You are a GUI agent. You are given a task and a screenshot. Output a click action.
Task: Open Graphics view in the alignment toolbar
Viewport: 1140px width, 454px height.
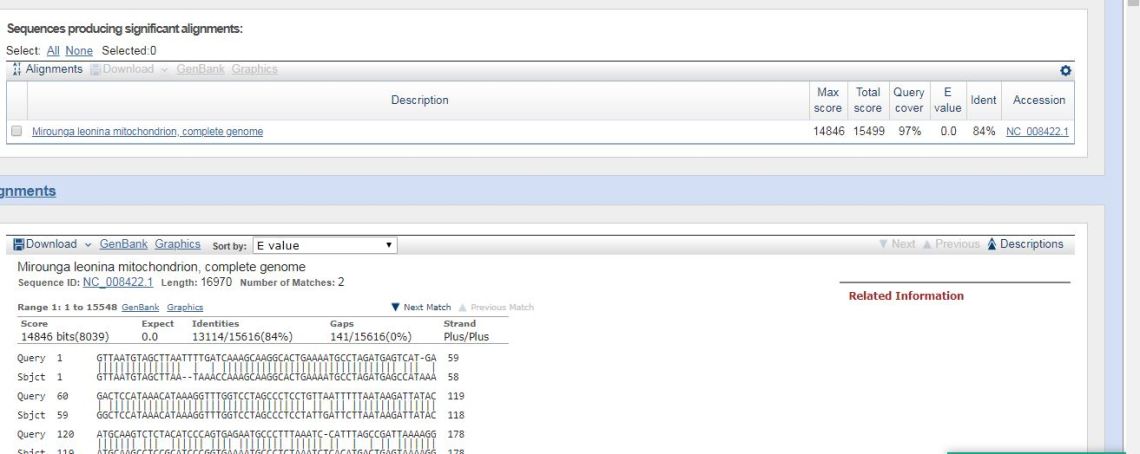[178, 245]
